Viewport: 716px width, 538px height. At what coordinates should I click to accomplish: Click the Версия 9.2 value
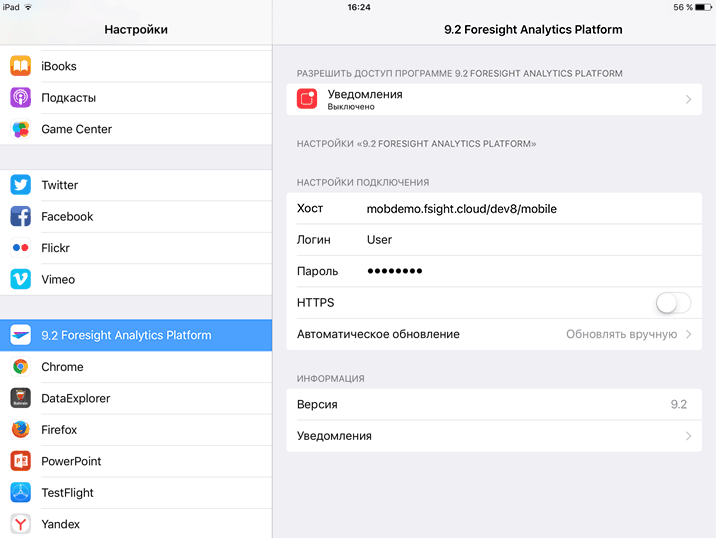point(679,404)
